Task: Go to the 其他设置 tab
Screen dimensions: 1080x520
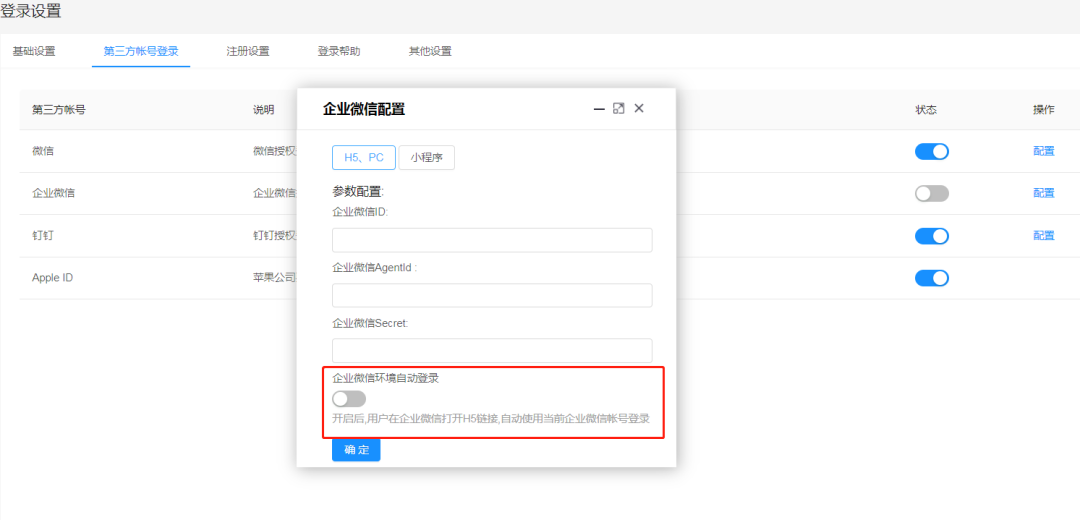Action: click(x=430, y=52)
